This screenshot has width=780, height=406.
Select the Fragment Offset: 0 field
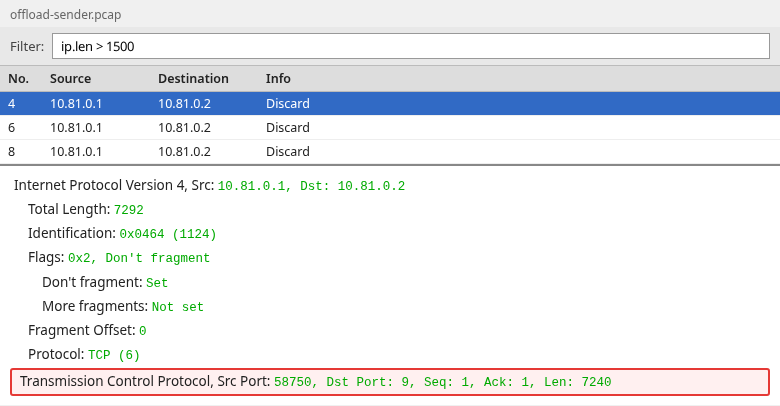click(x=87, y=330)
